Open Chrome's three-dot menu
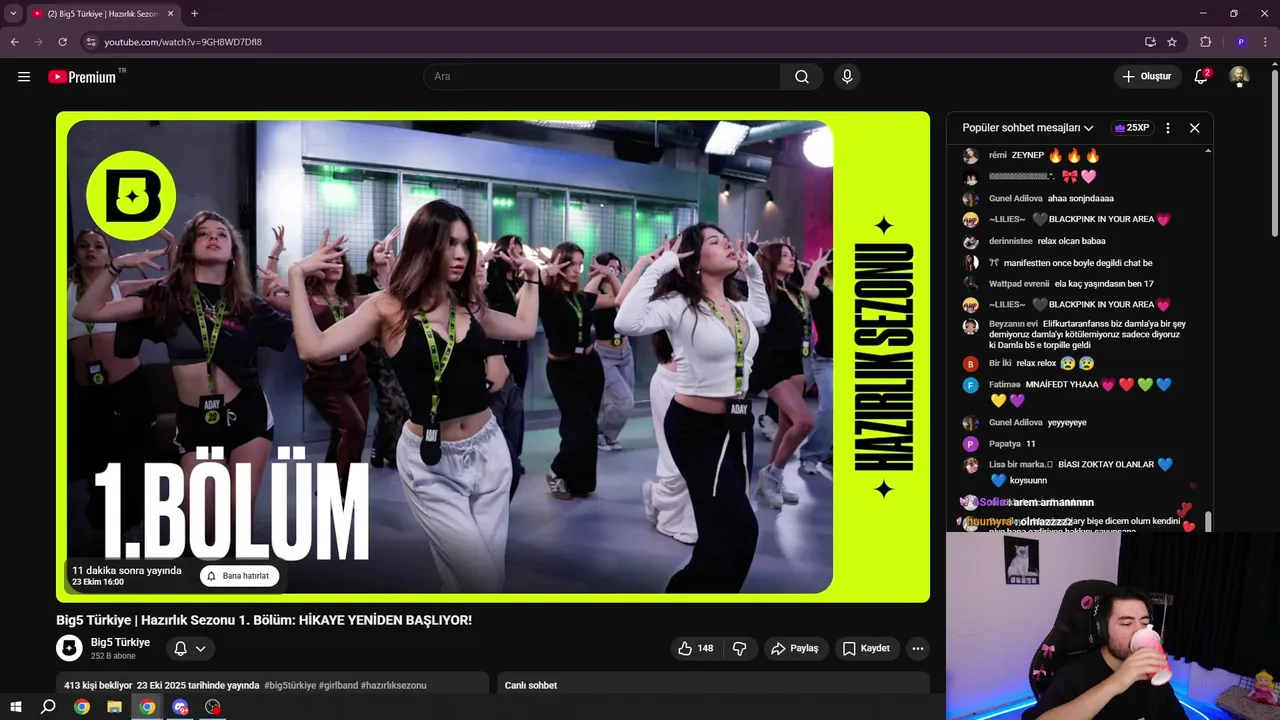 [1265, 42]
